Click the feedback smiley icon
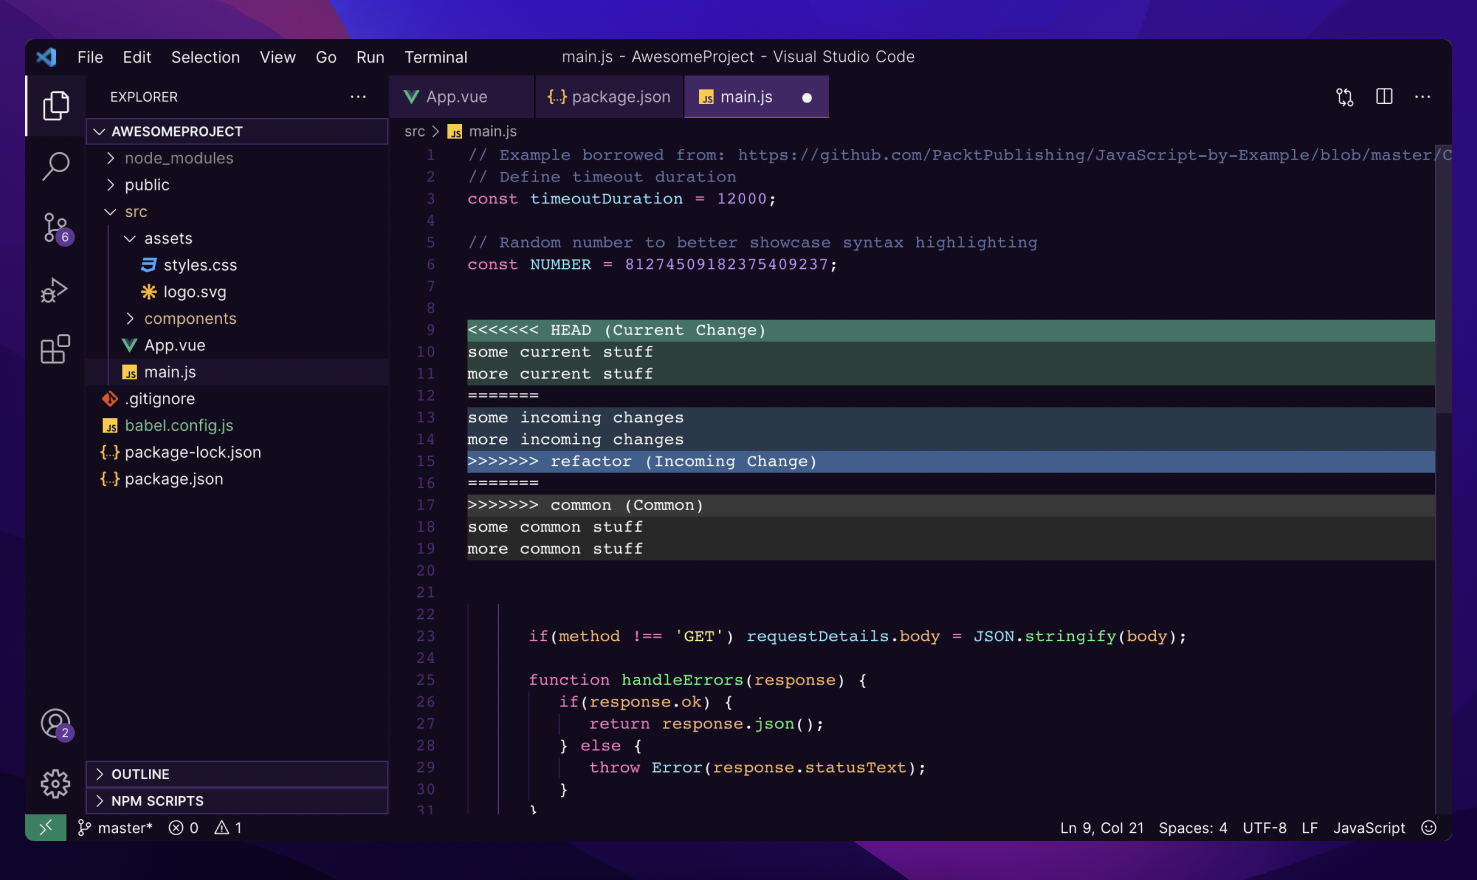1477x880 pixels. tap(1429, 828)
